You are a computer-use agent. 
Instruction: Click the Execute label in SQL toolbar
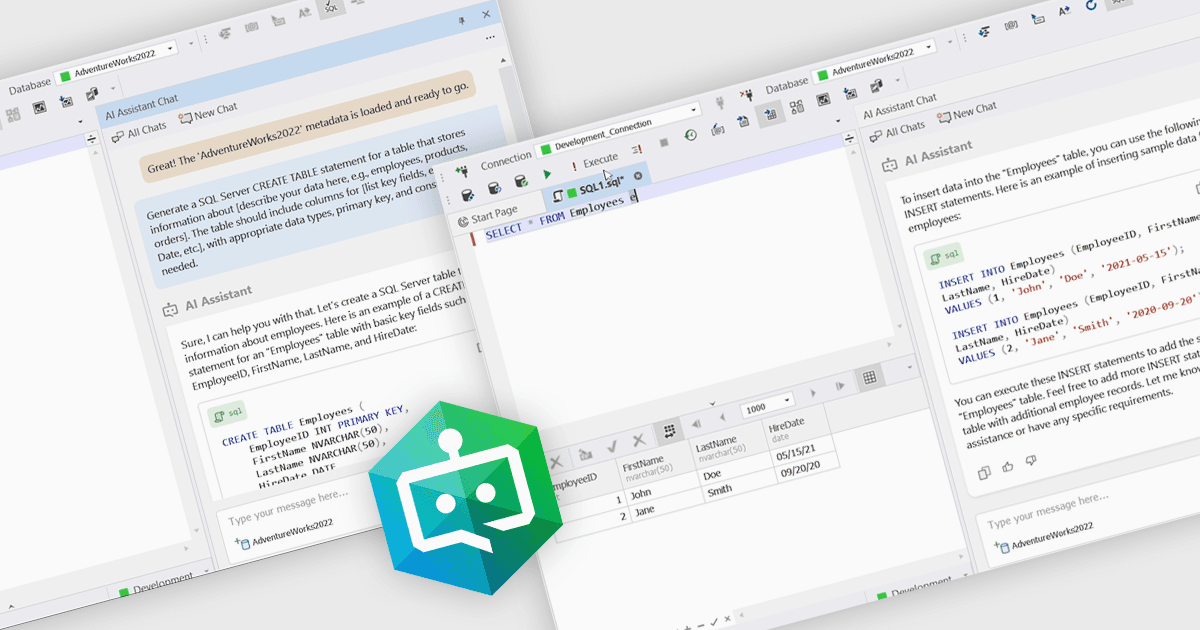(600, 160)
